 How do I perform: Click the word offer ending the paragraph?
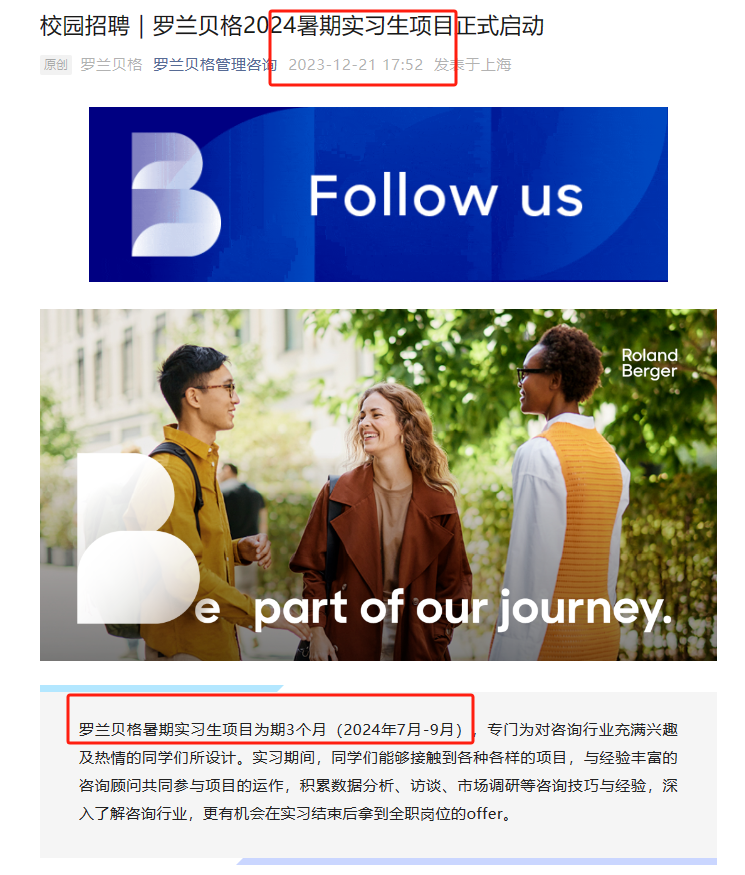(484, 814)
